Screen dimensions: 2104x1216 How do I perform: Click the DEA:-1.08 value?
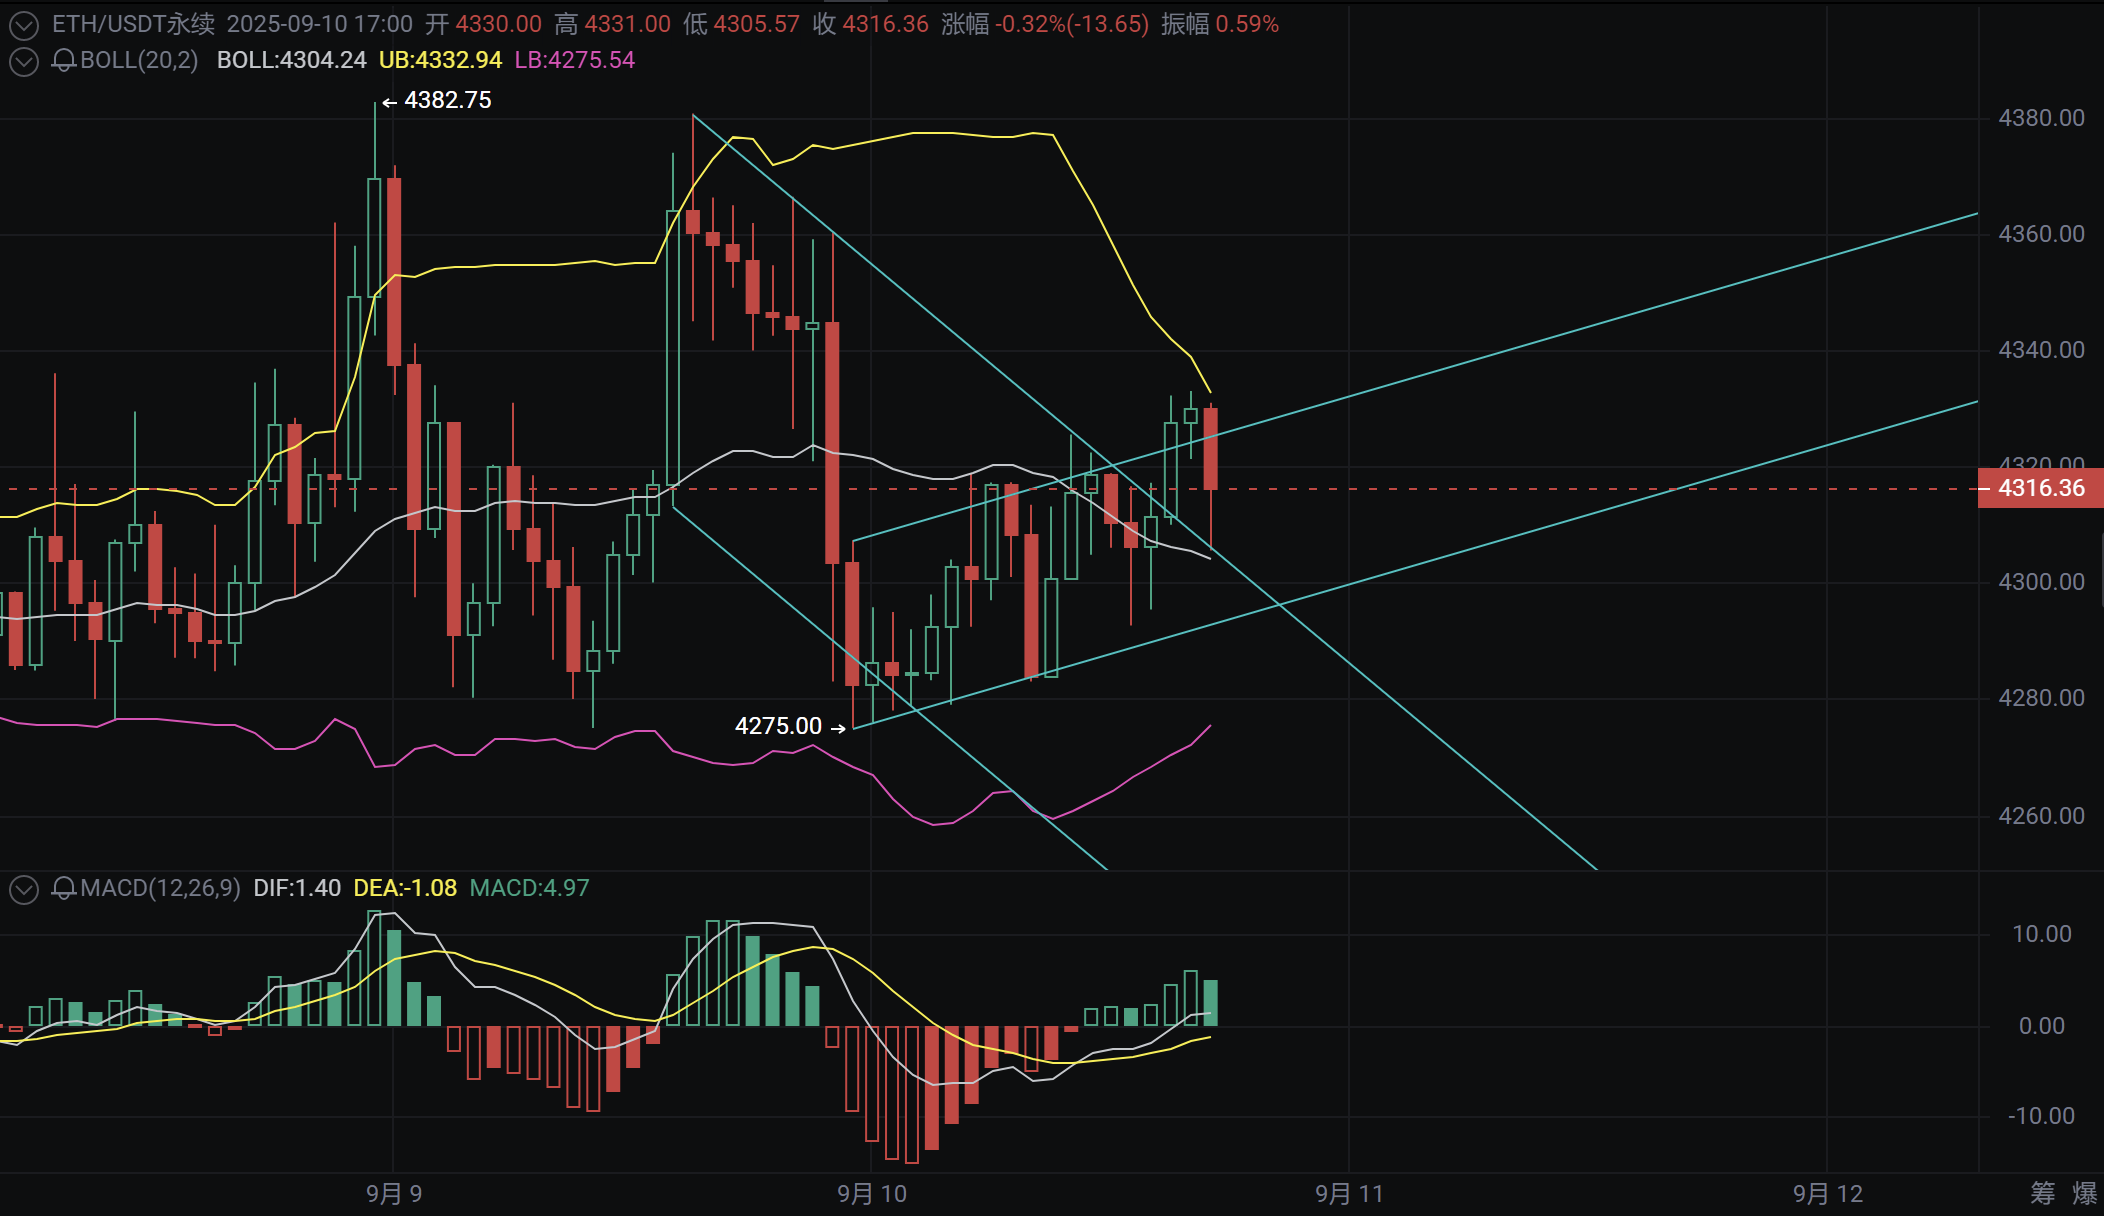[405, 888]
